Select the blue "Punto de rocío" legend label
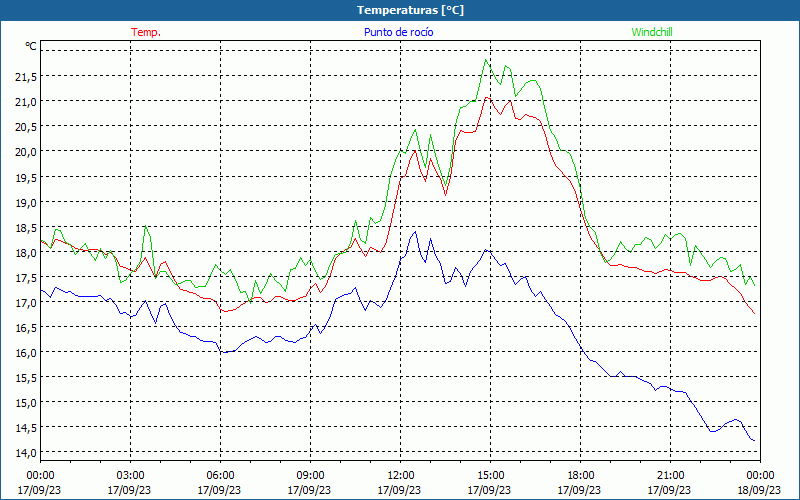Image resolution: width=800 pixels, height=500 pixels. [398, 32]
